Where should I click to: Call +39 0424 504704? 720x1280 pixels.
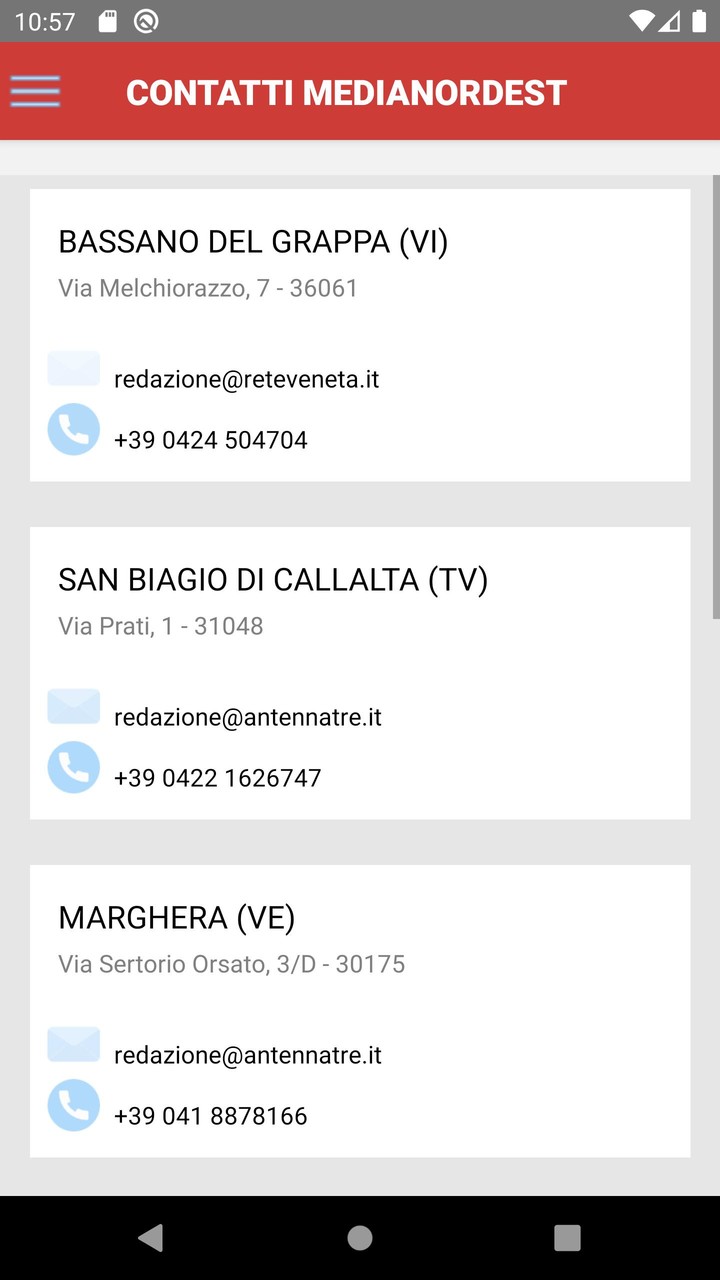[x=210, y=440]
